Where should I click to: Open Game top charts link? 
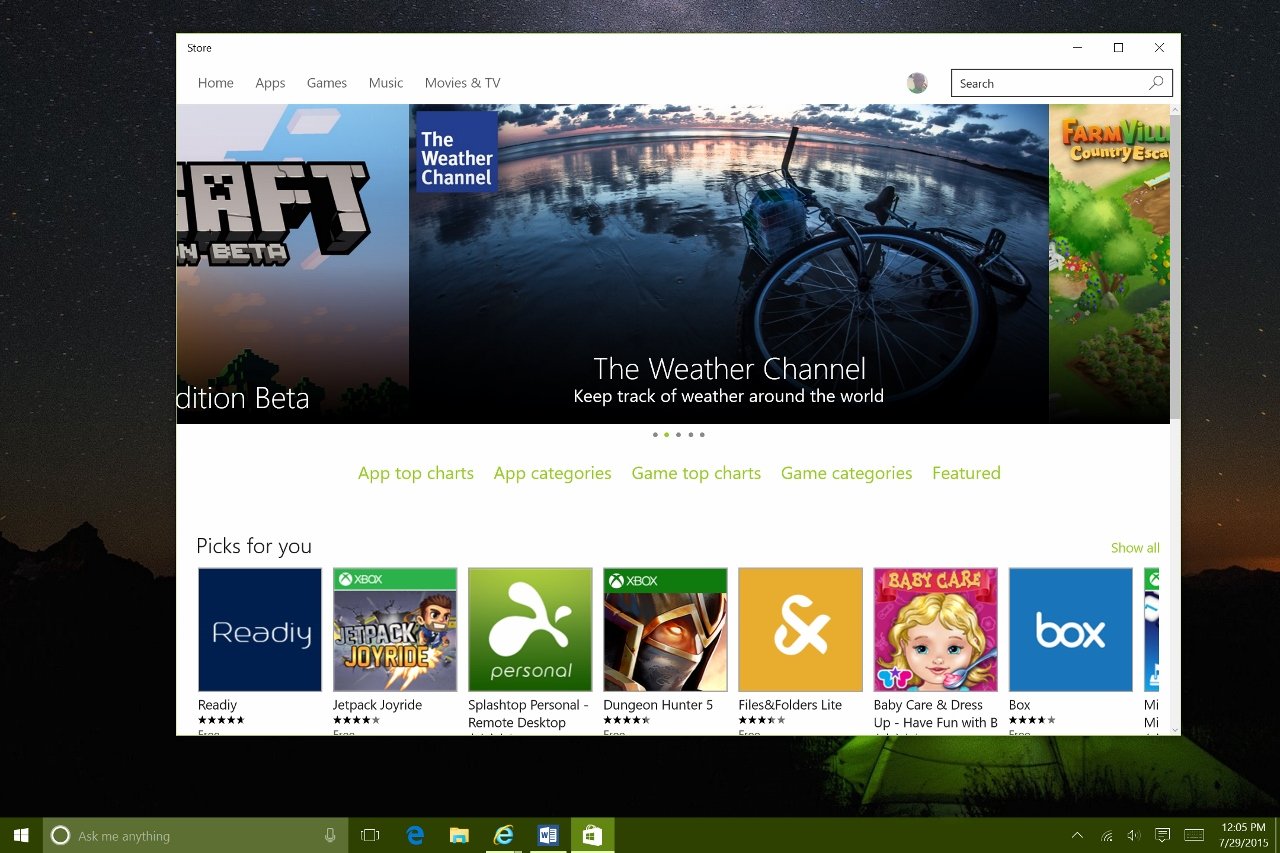[696, 473]
